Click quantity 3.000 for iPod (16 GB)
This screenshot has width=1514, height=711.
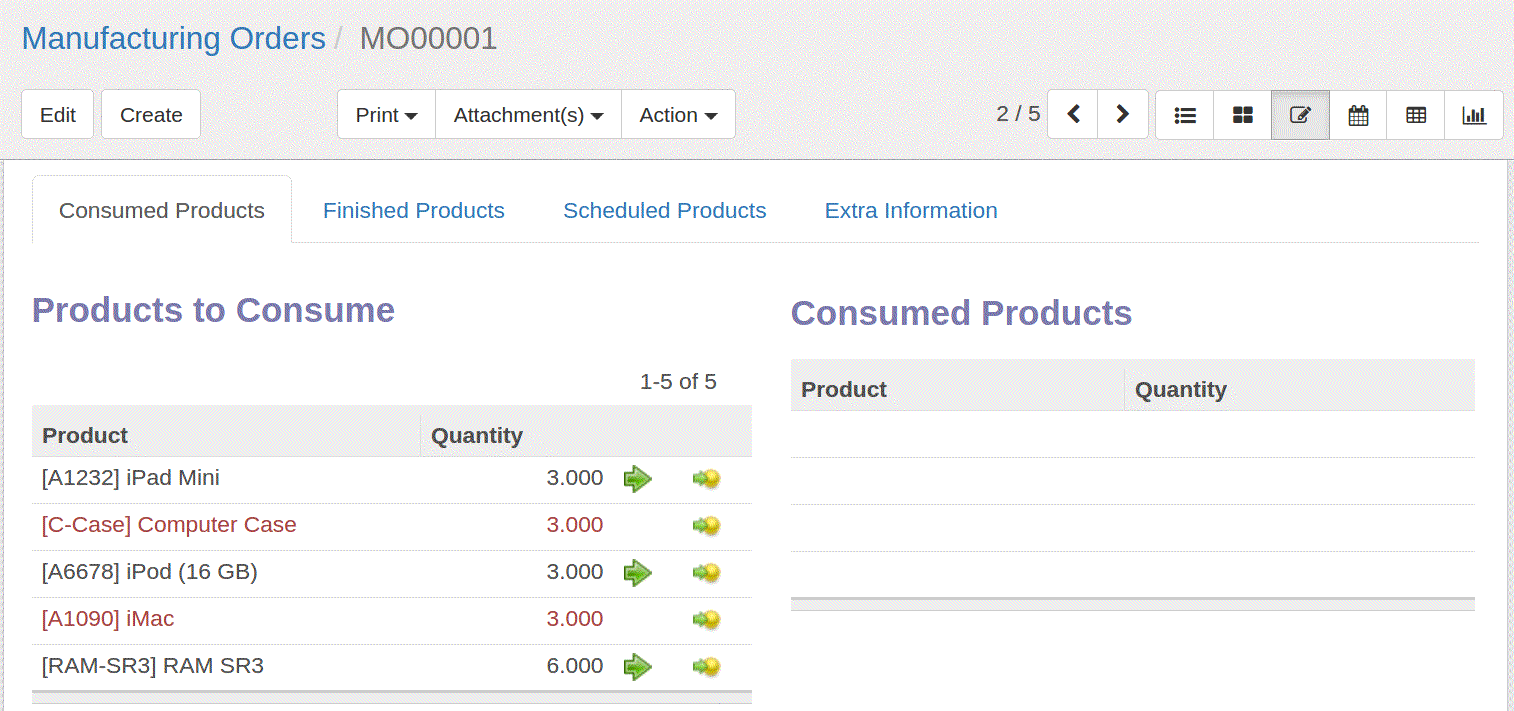[575, 572]
